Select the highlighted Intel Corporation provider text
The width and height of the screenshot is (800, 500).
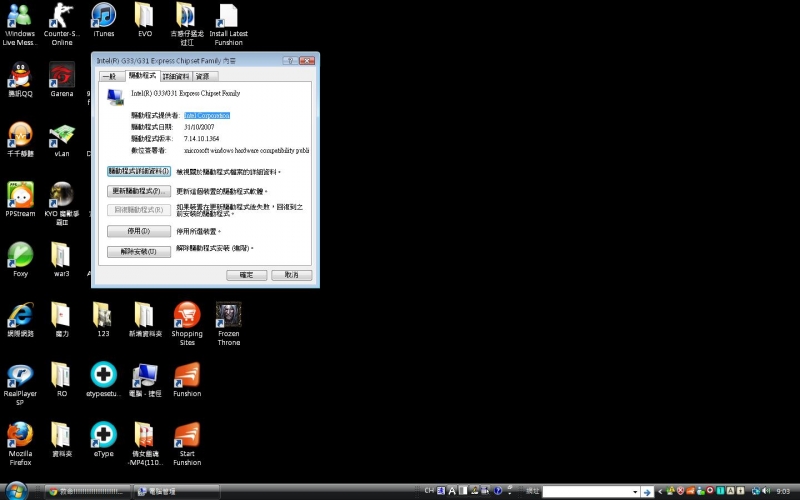click(x=207, y=116)
